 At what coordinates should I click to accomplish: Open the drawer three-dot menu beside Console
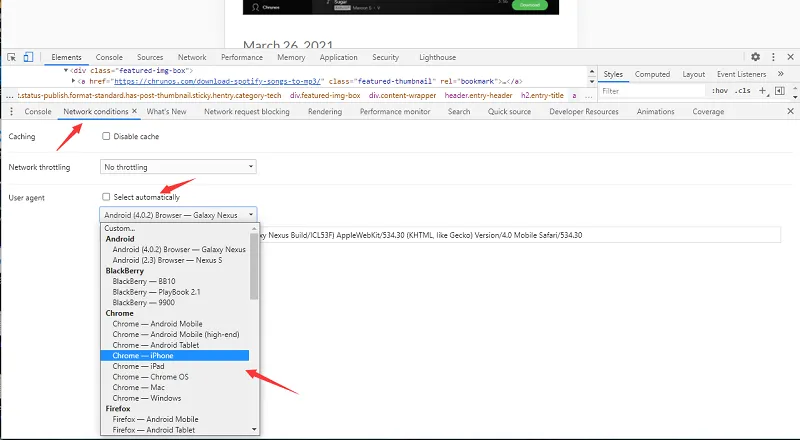[x=11, y=111]
